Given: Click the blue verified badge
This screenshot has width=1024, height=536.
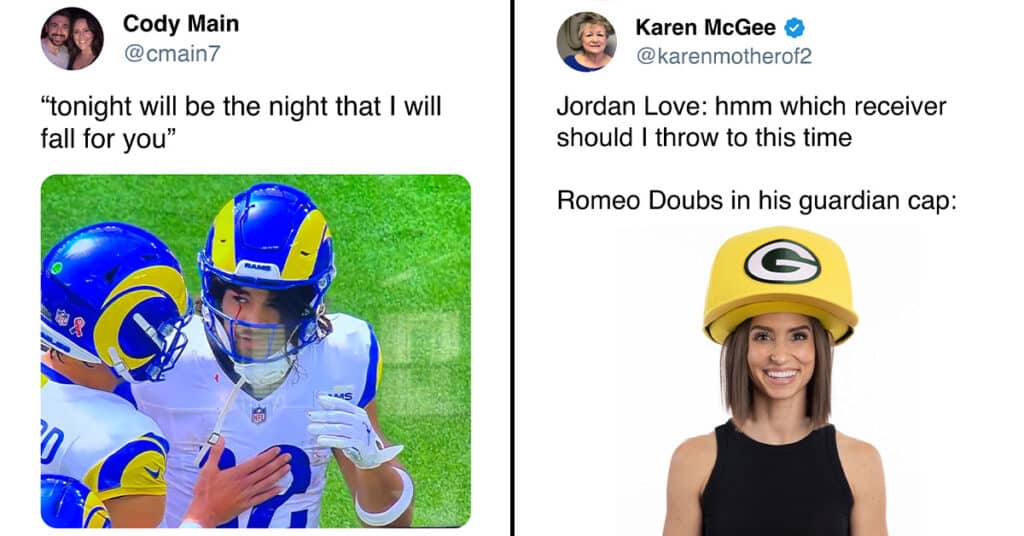Looking at the screenshot, I should pos(794,28).
